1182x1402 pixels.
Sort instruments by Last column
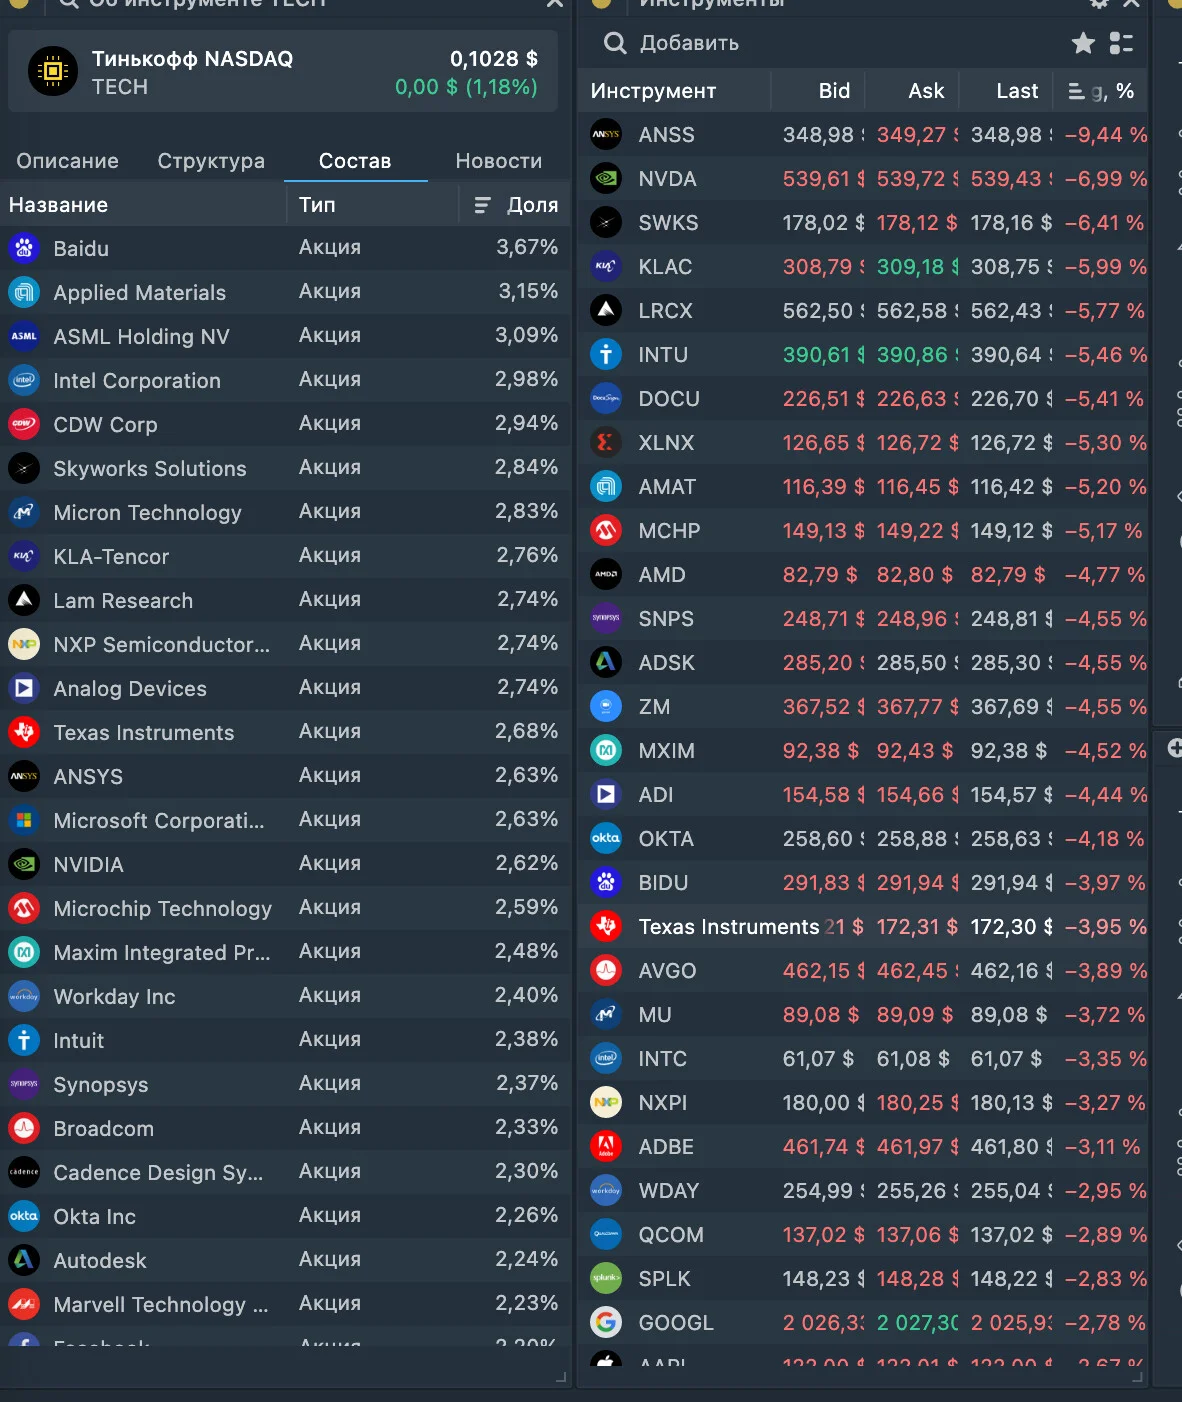(x=1017, y=91)
